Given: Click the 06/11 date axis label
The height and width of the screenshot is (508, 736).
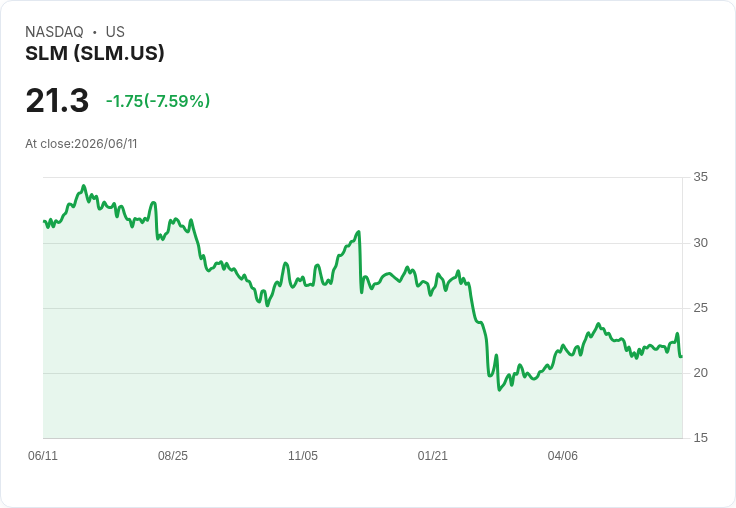Looking at the screenshot, I should [x=43, y=455].
